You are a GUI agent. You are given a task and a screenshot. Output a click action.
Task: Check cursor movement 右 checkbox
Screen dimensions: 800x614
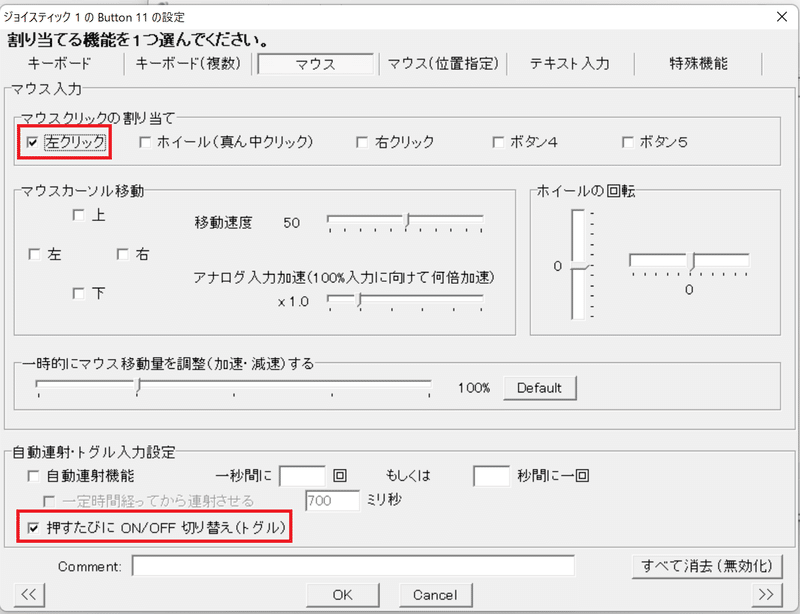click(122, 254)
